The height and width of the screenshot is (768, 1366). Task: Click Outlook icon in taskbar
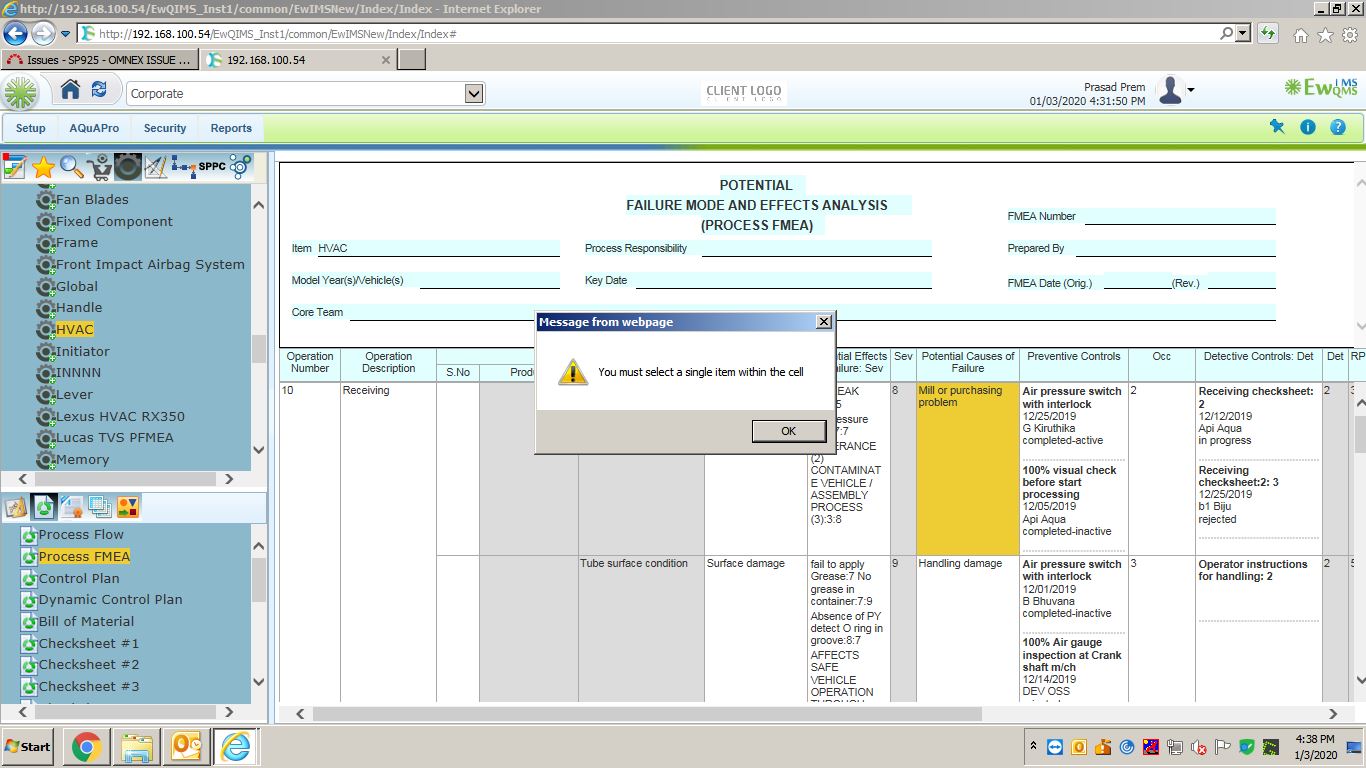[187, 747]
